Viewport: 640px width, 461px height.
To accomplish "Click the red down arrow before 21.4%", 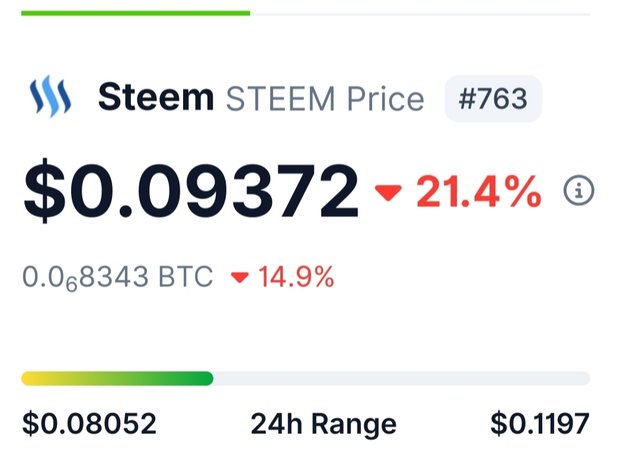I will (x=388, y=192).
